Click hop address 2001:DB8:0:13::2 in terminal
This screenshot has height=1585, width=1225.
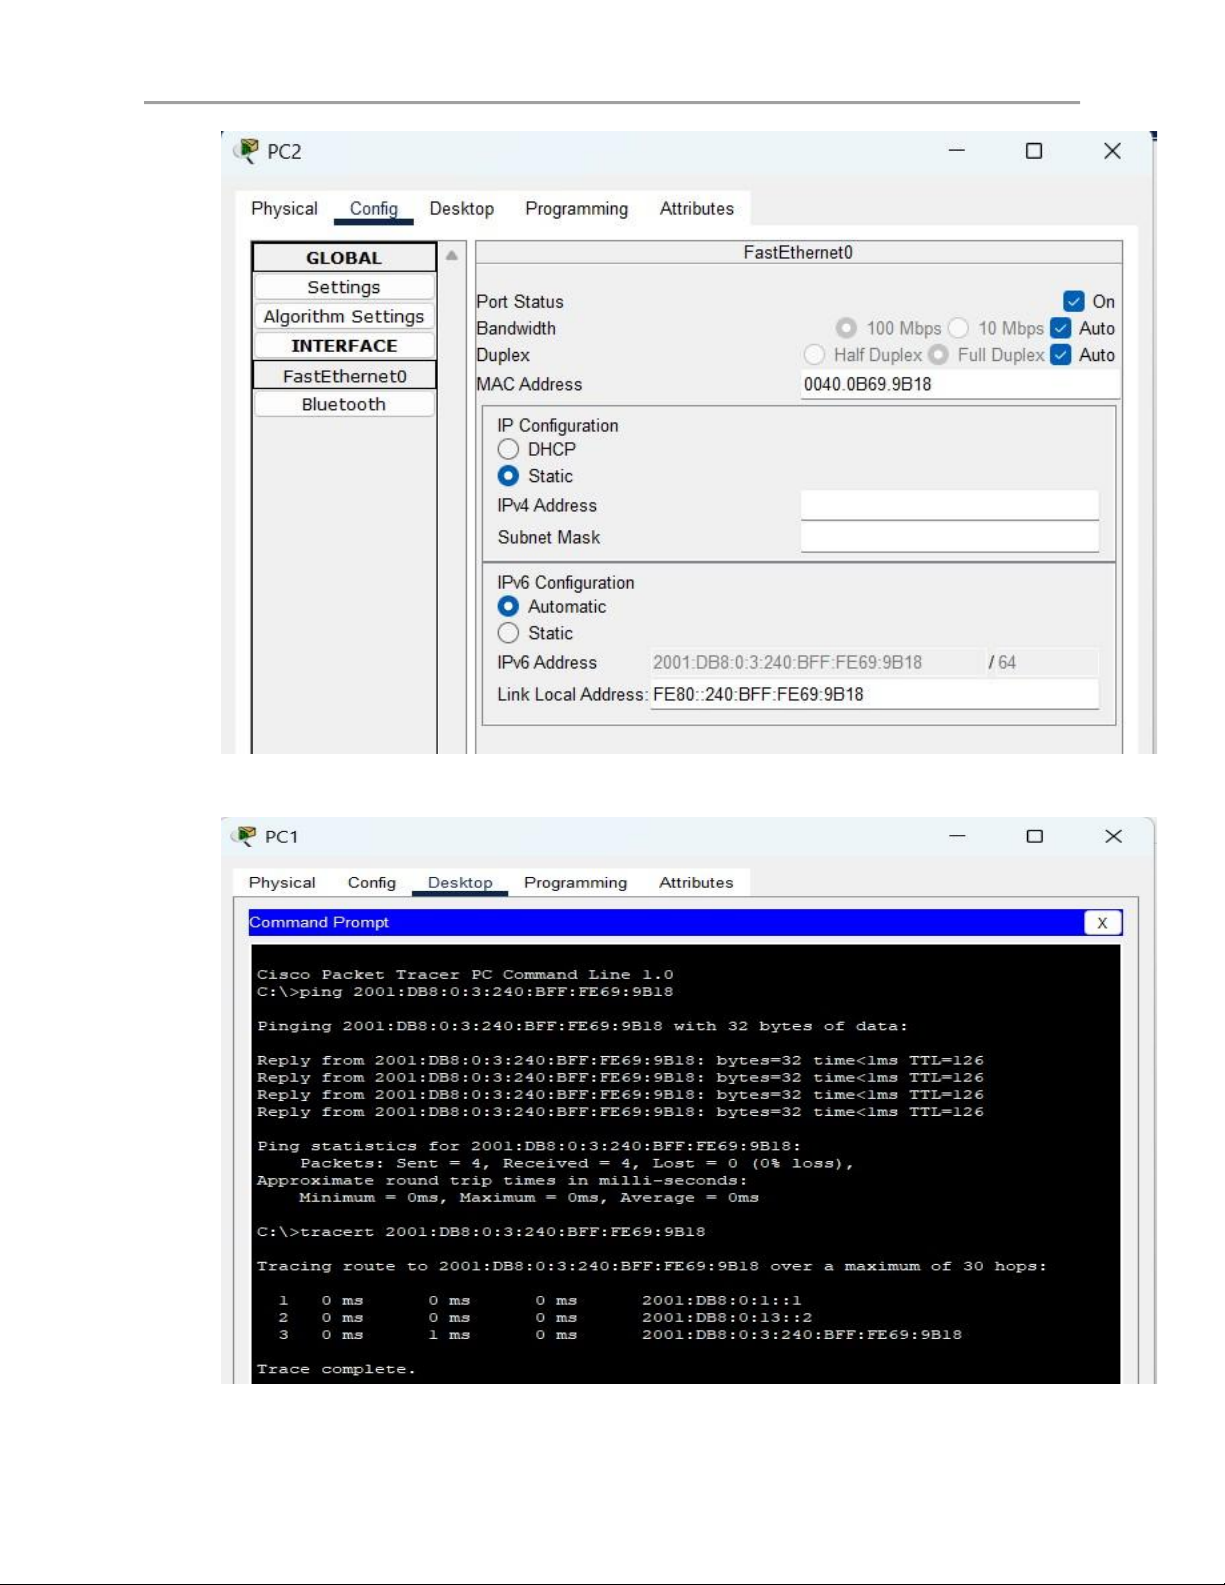(x=727, y=1318)
